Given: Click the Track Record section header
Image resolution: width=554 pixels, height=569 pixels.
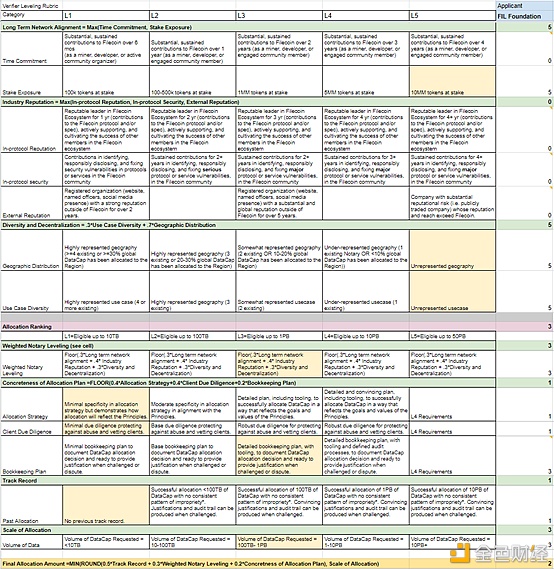Looking at the screenshot, I should tap(248, 480).
